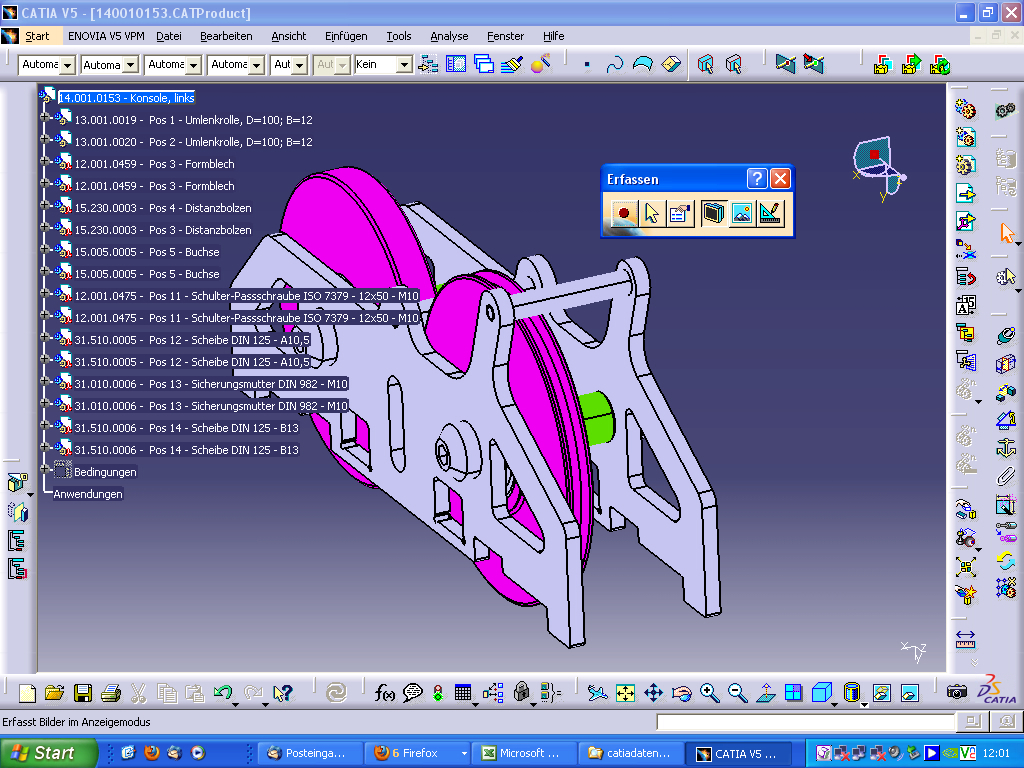Open the Ansicht menu
Image resolution: width=1024 pixels, height=768 pixels.
[x=289, y=36]
